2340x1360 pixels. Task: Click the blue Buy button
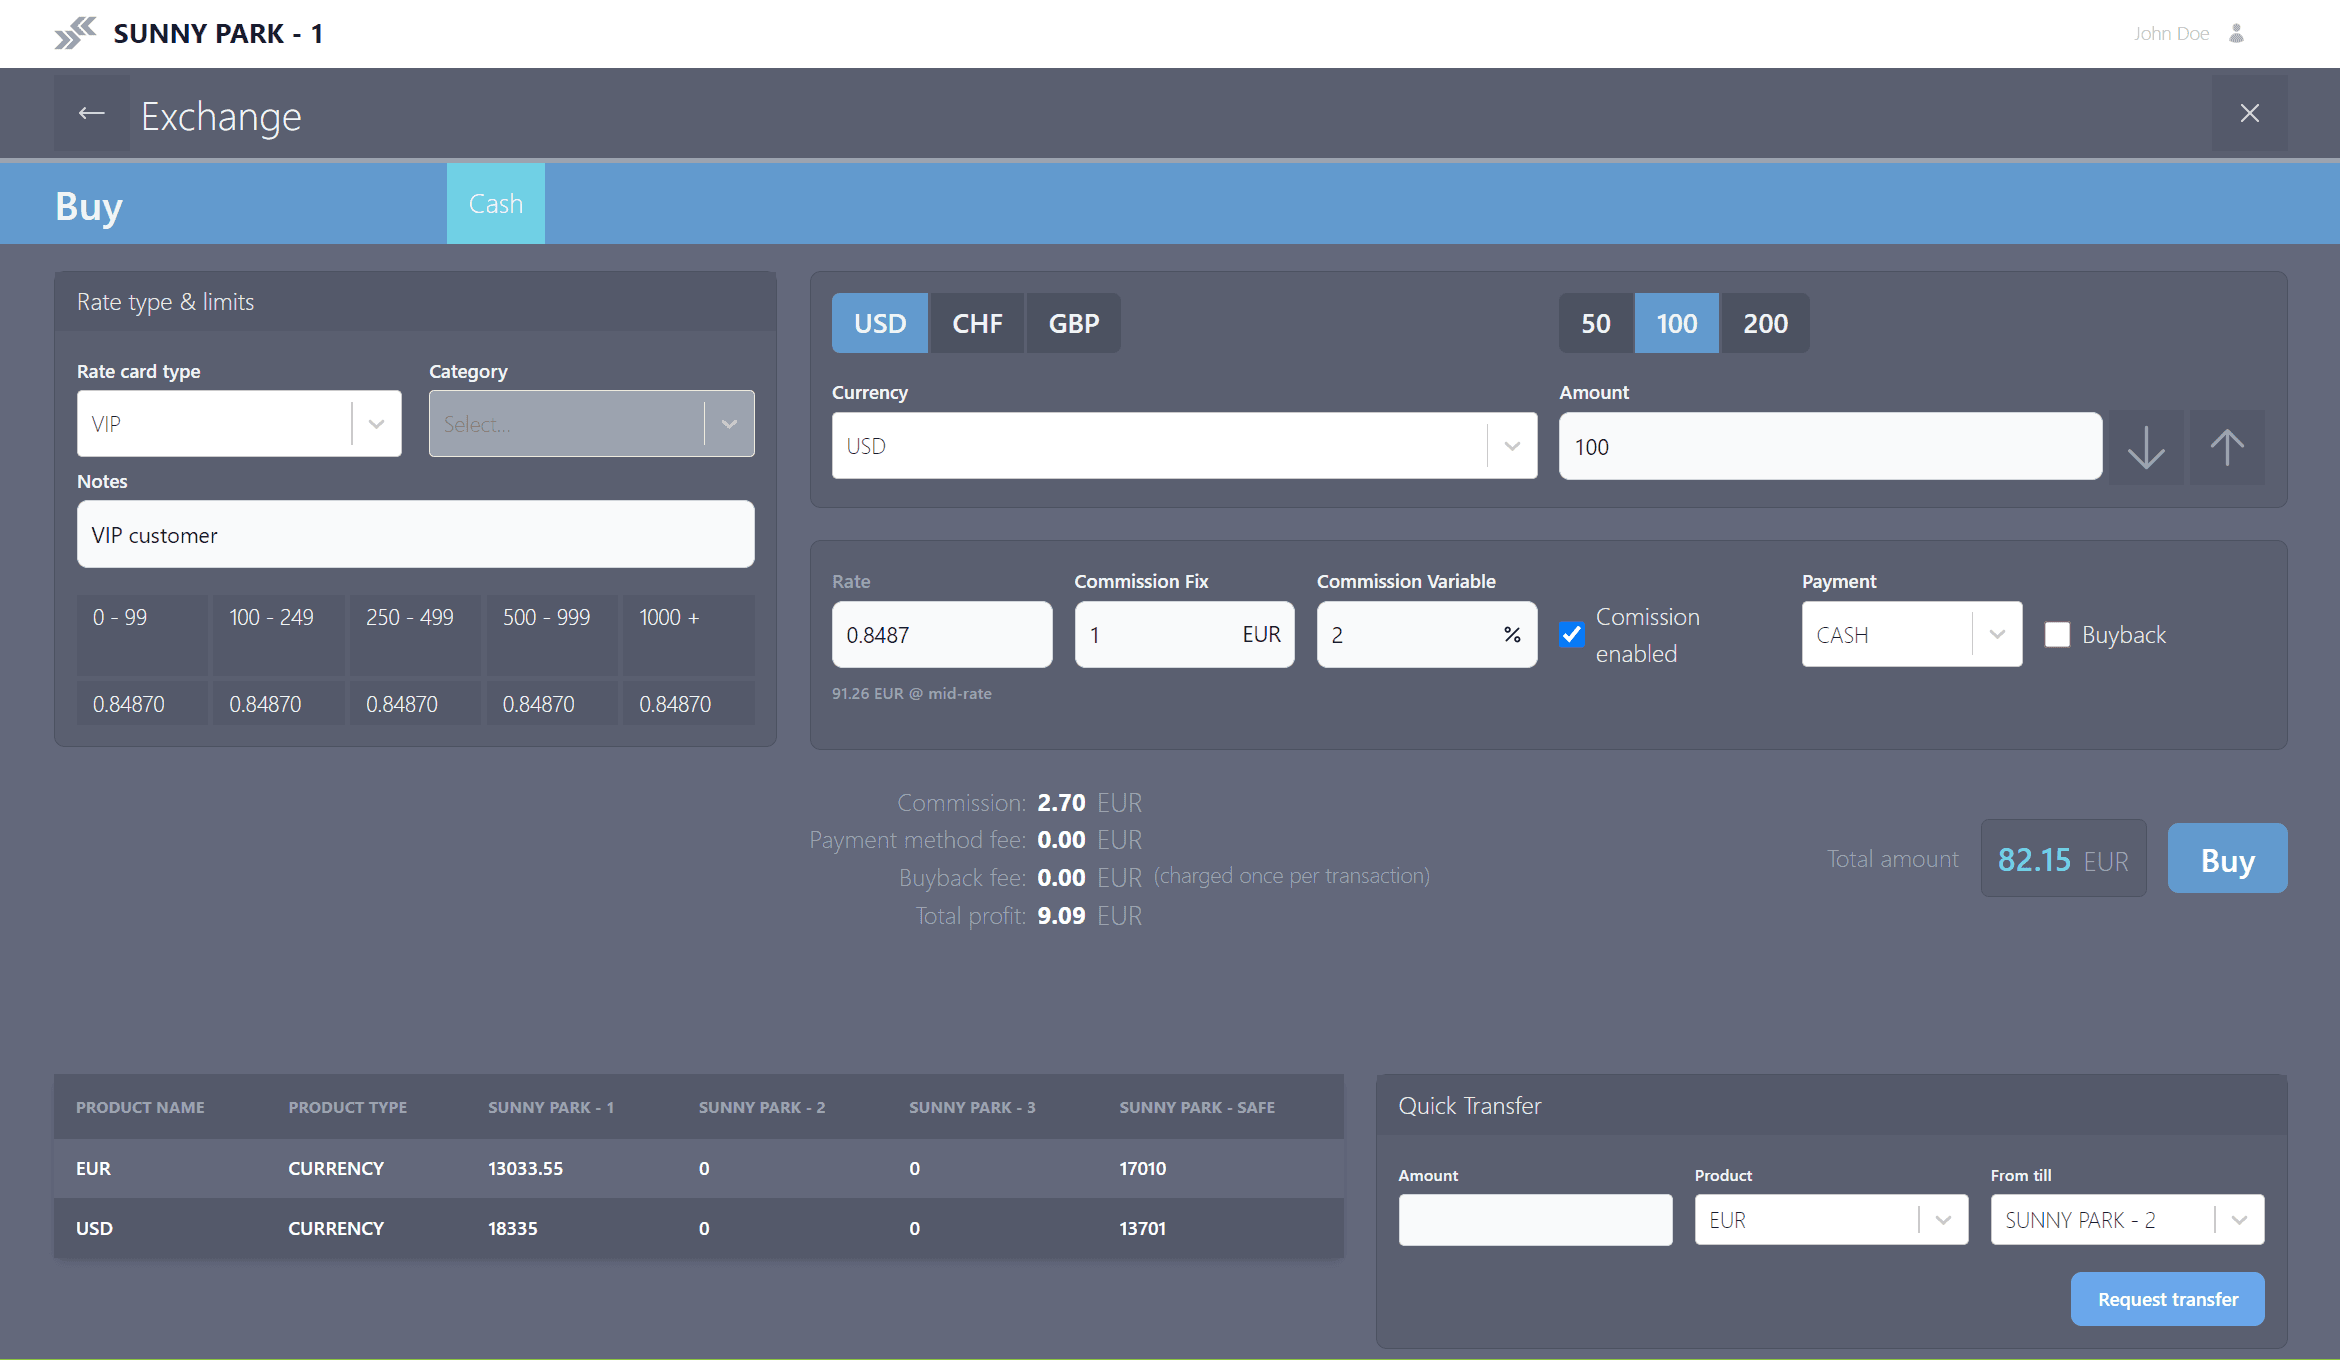tap(2227, 859)
